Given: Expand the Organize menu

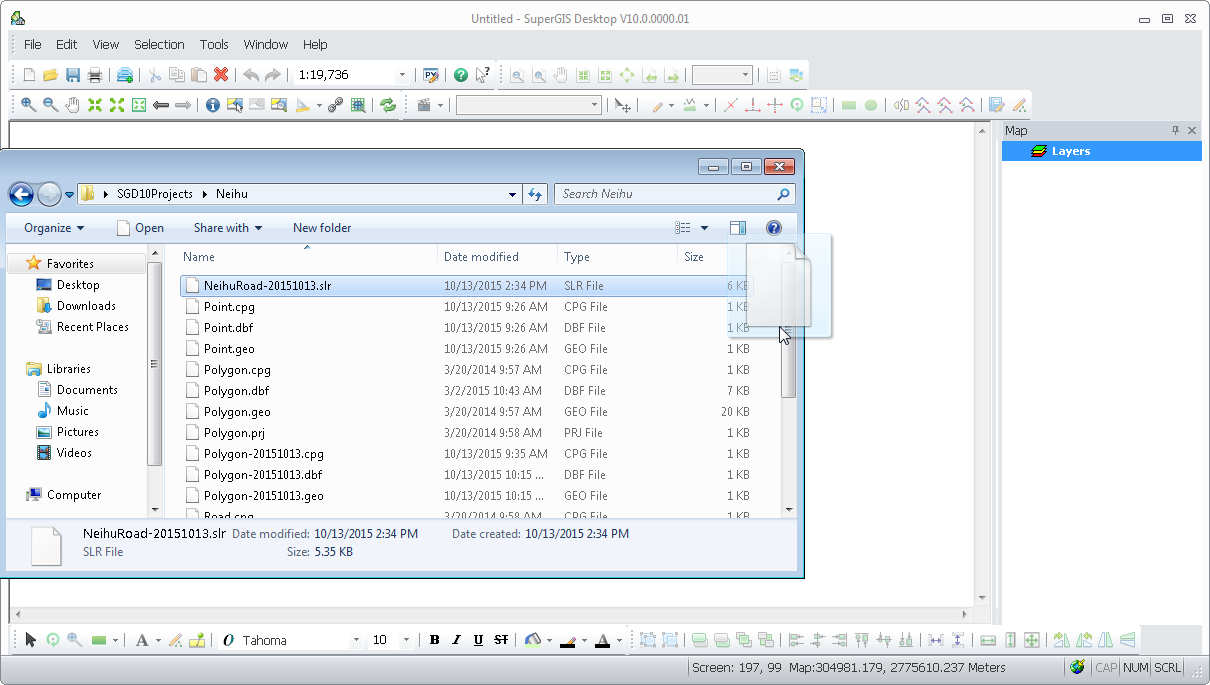Looking at the screenshot, I should click(54, 228).
